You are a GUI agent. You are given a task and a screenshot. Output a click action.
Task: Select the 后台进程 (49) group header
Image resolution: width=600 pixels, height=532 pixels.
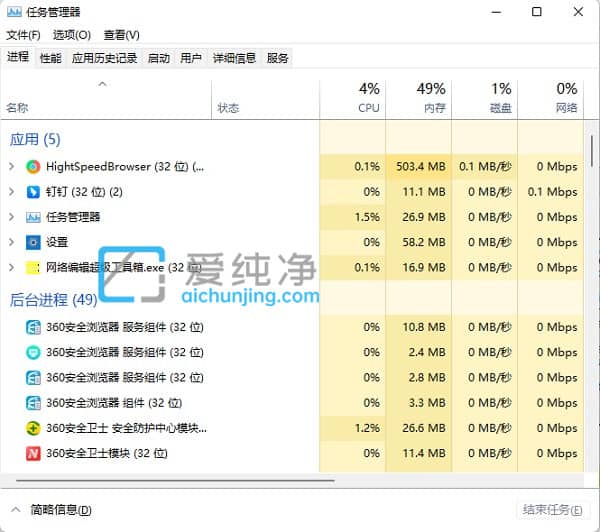pyautogui.click(x=54, y=300)
